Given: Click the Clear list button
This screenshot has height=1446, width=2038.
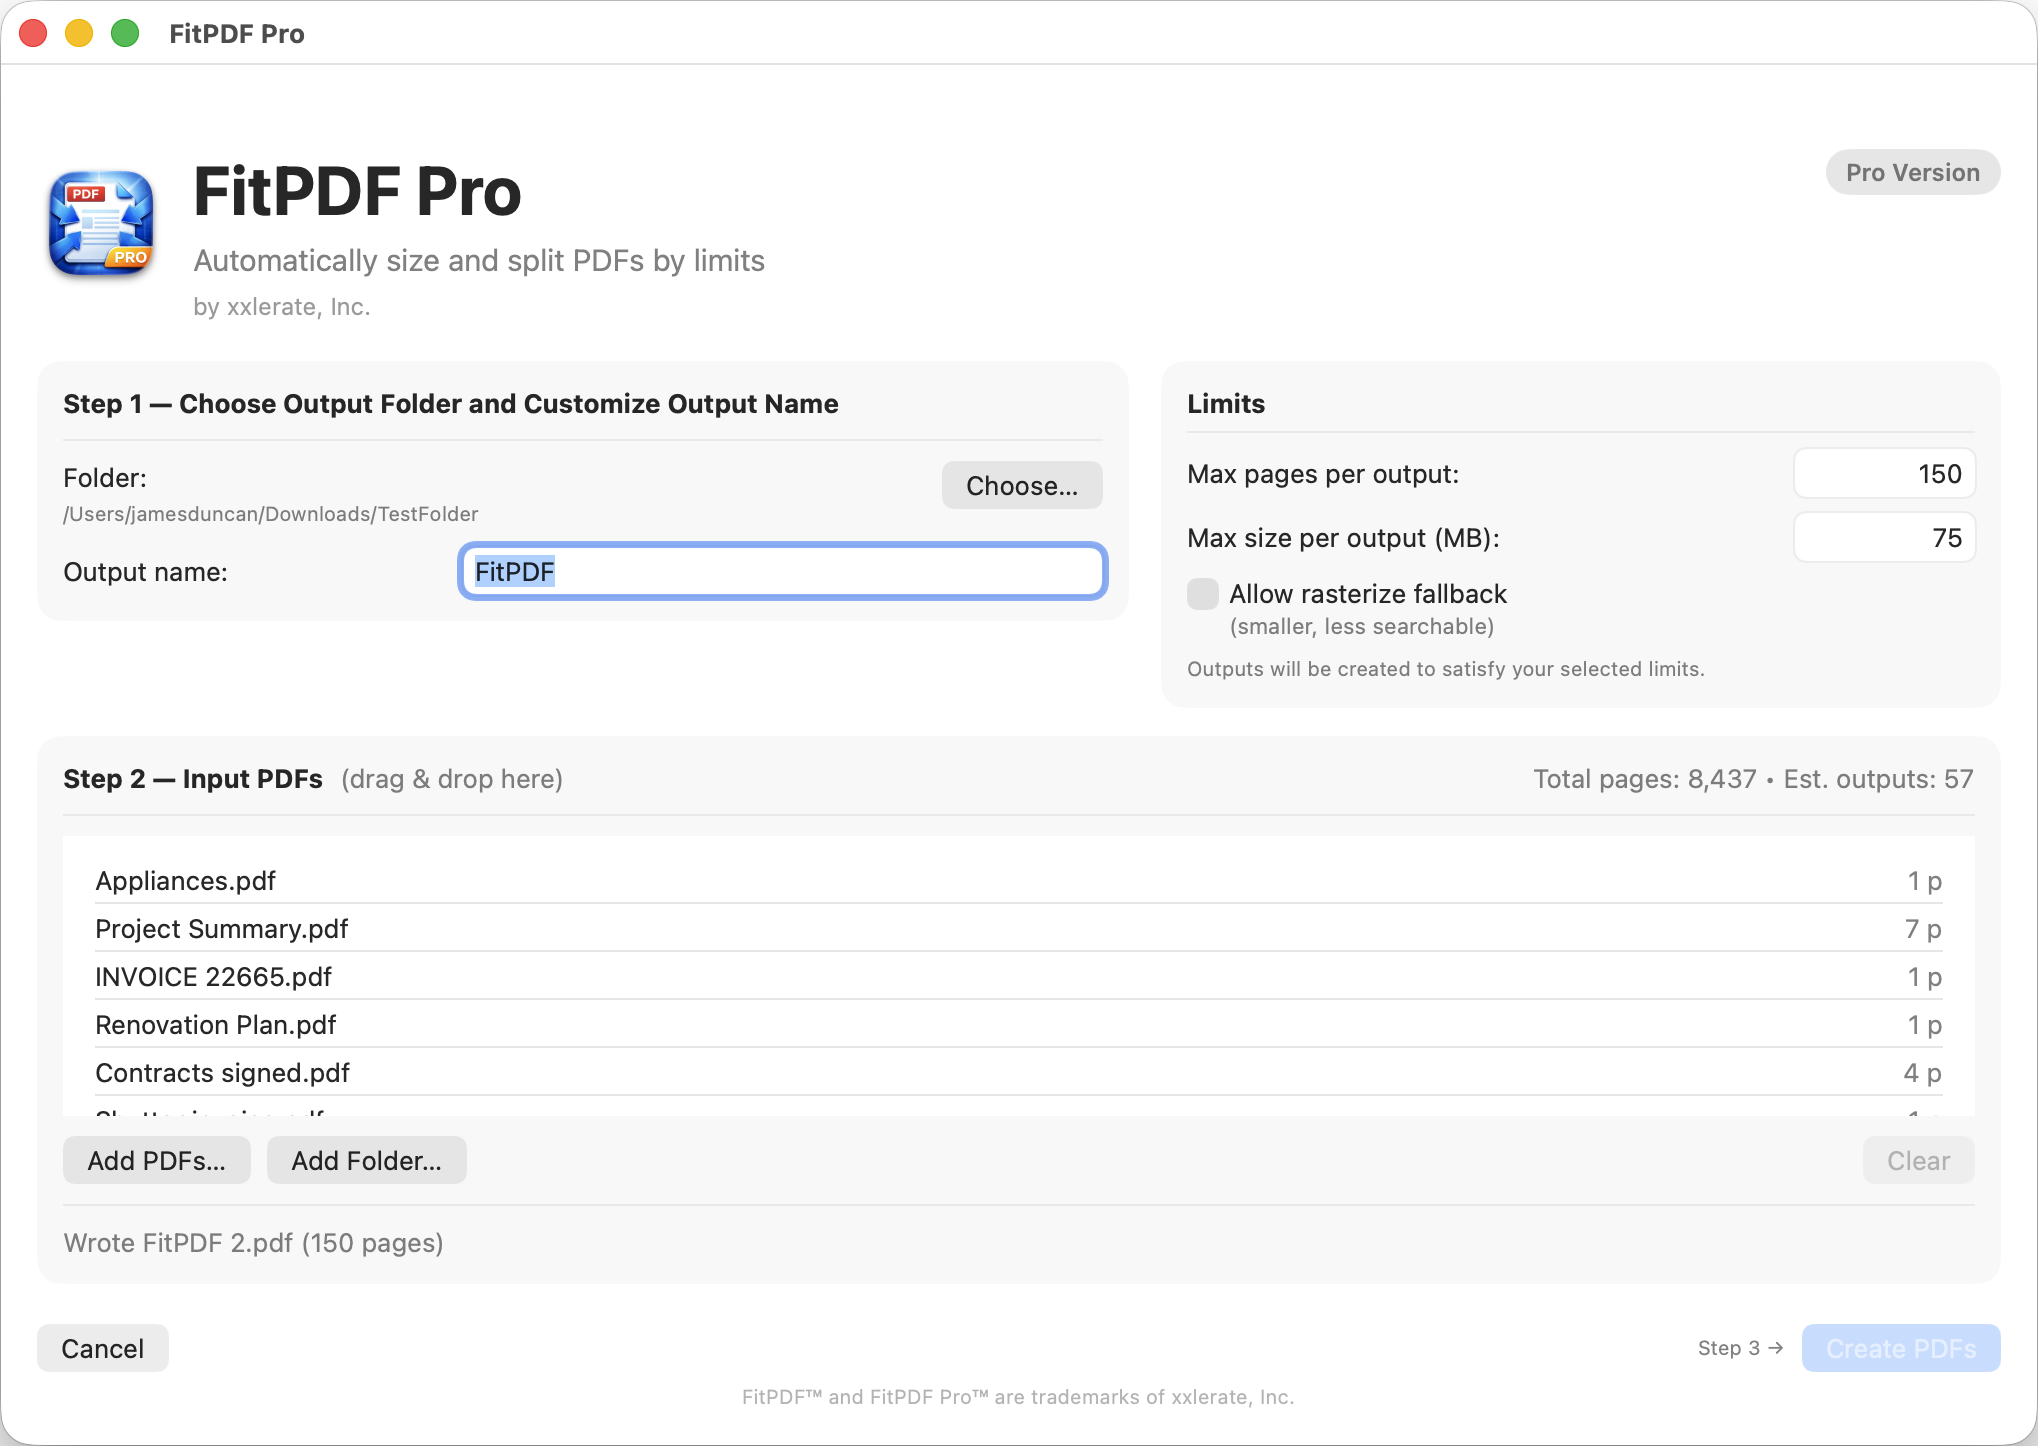Looking at the screenshot, I should pos(1917,1161).
